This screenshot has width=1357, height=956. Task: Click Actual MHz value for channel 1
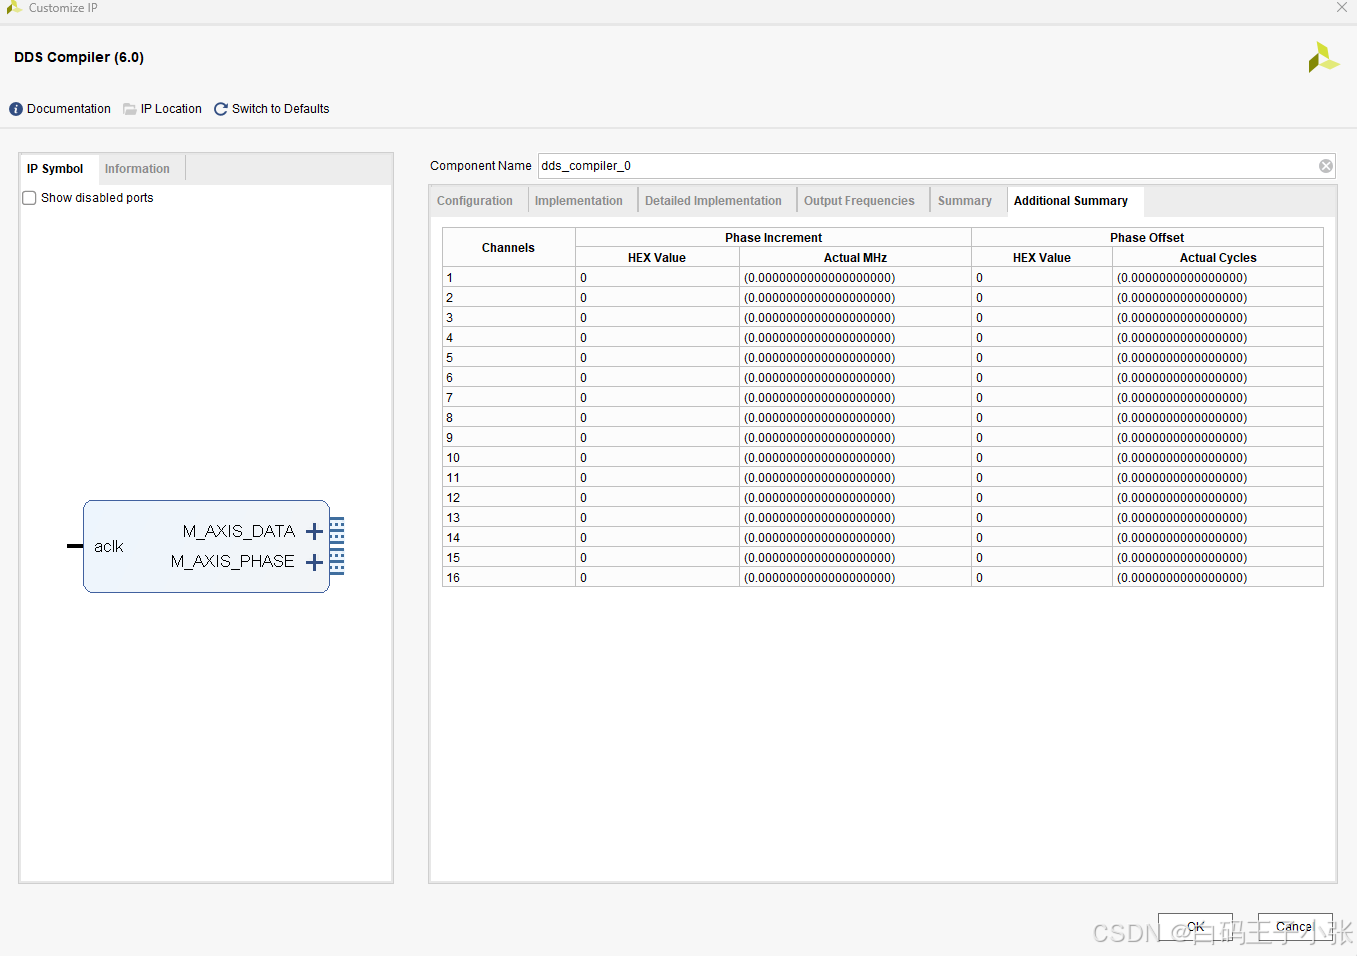(855, 278)
